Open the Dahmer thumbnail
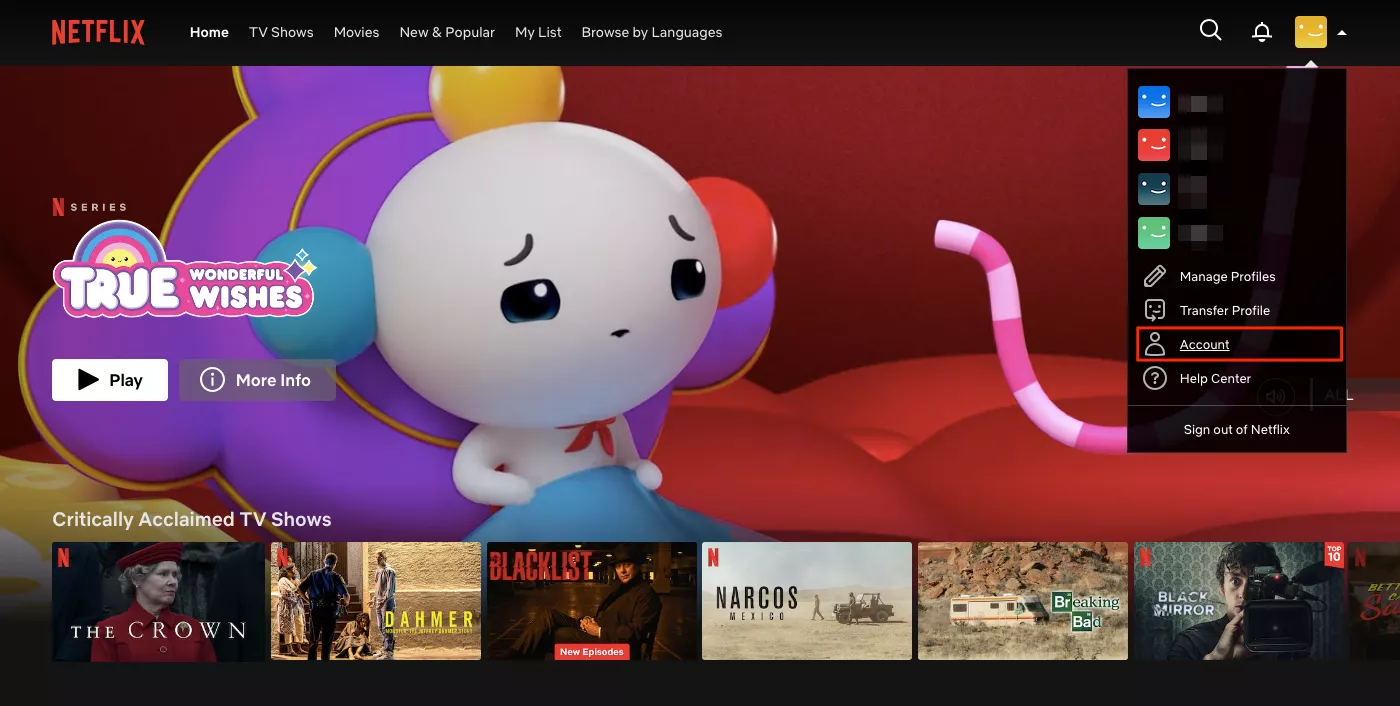This screenshot has width=1400, height=706. (x=376, y=601)
